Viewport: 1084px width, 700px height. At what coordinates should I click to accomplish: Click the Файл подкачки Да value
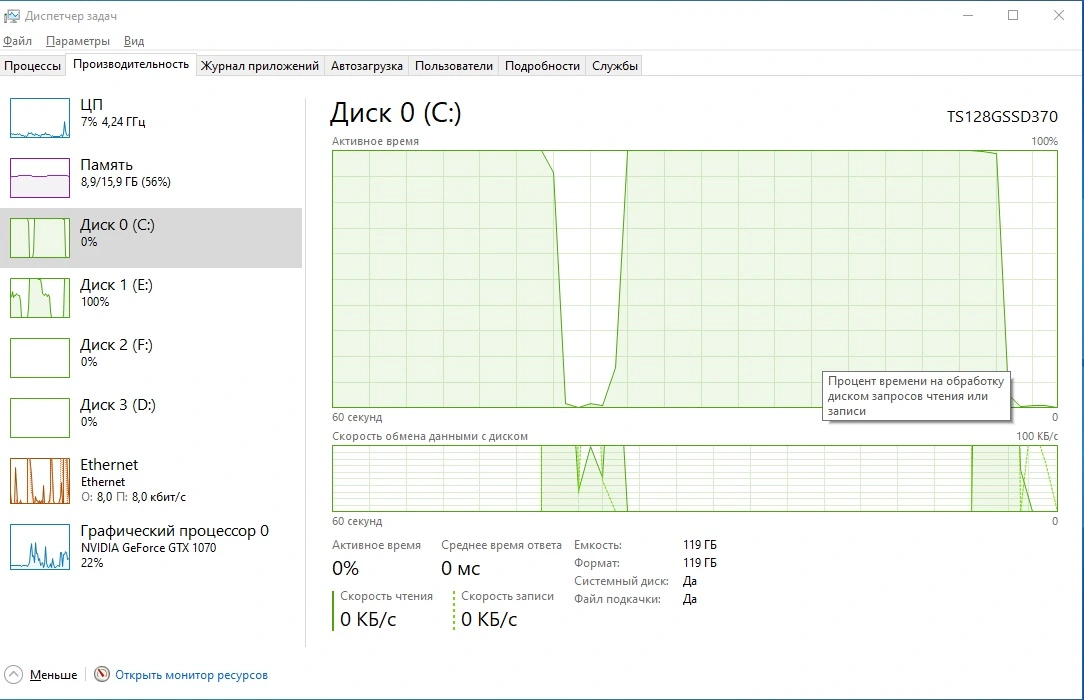(689, 598)
